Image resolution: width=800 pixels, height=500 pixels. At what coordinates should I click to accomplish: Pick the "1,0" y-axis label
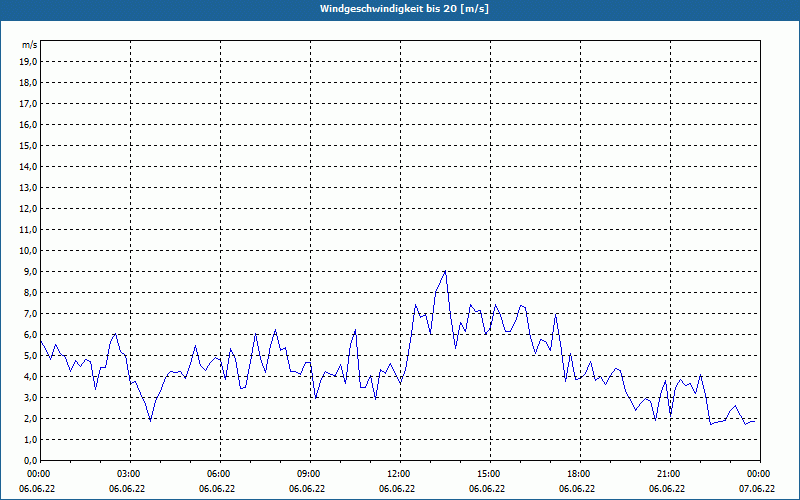pyautogui.click(x=31, y=440)
